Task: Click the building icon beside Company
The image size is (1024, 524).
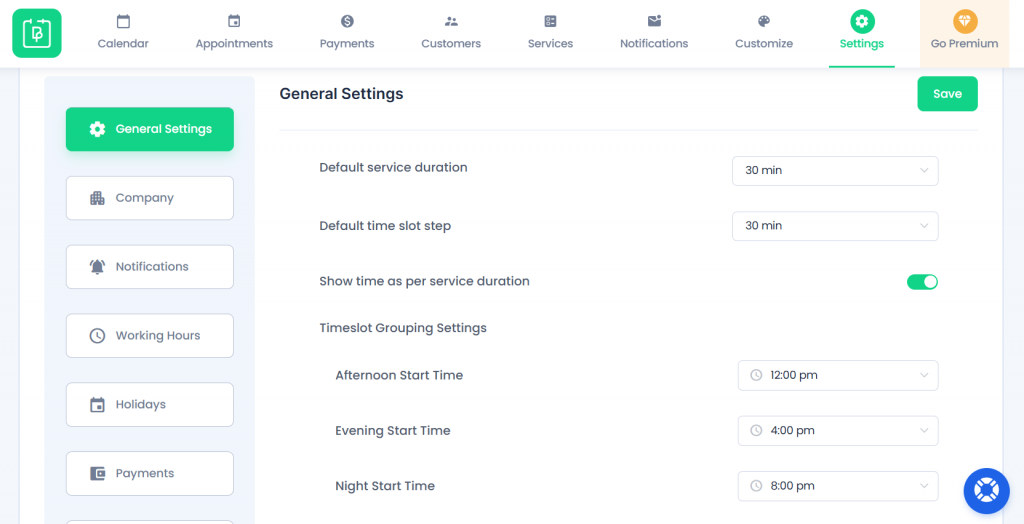Action: coord(97,198)
